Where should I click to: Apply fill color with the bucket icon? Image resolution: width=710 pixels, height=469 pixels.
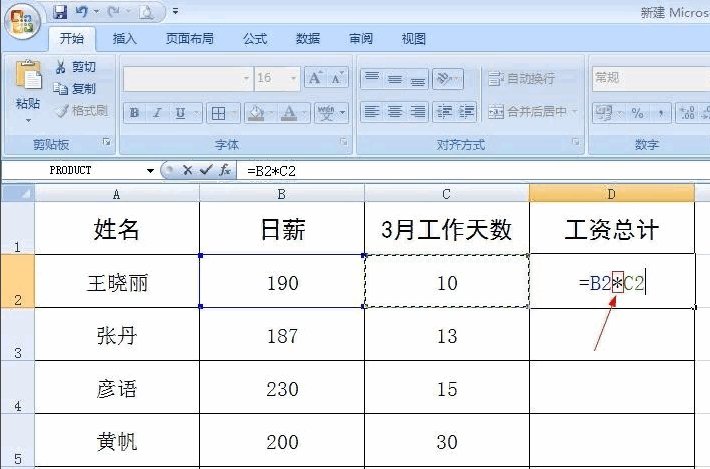pyautogui.click(x=256, y=113)
